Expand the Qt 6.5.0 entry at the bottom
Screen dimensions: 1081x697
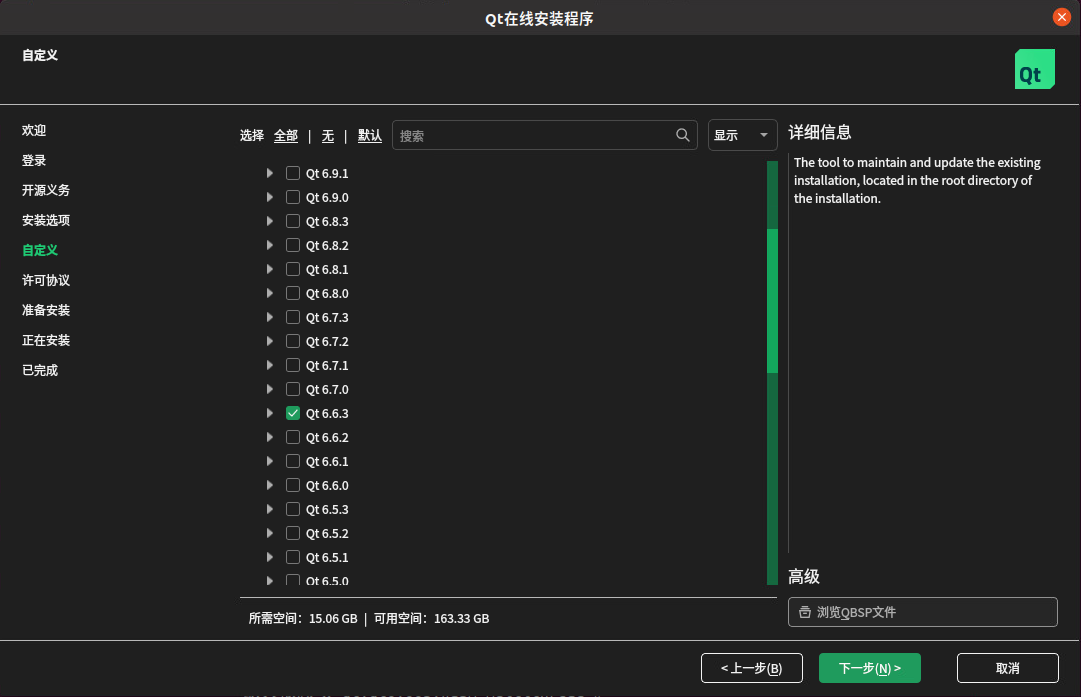click(x=269, y=580)
